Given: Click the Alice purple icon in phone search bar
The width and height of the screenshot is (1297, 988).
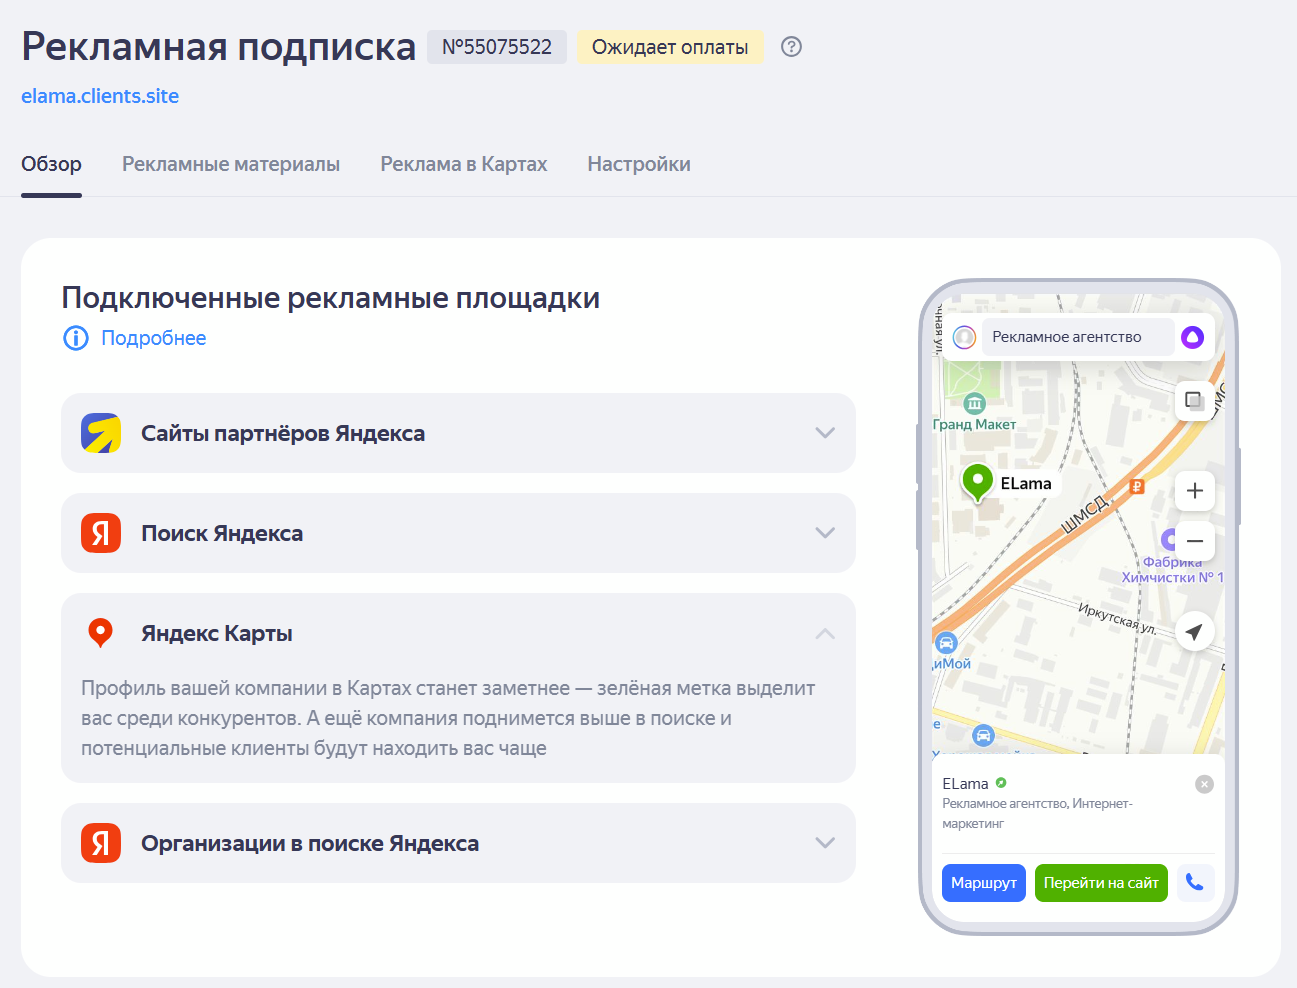Looking at the screenshot, I should [x=1192, y=337].
